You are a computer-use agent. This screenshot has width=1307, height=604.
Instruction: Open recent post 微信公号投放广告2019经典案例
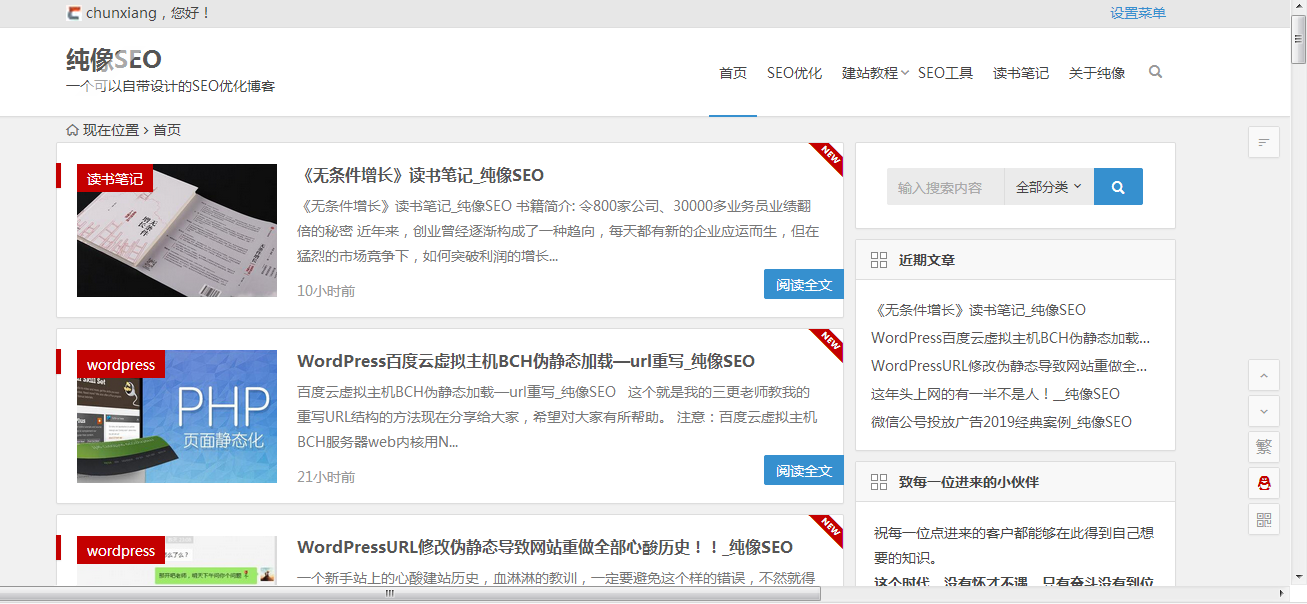click(x=1001, y=422)
